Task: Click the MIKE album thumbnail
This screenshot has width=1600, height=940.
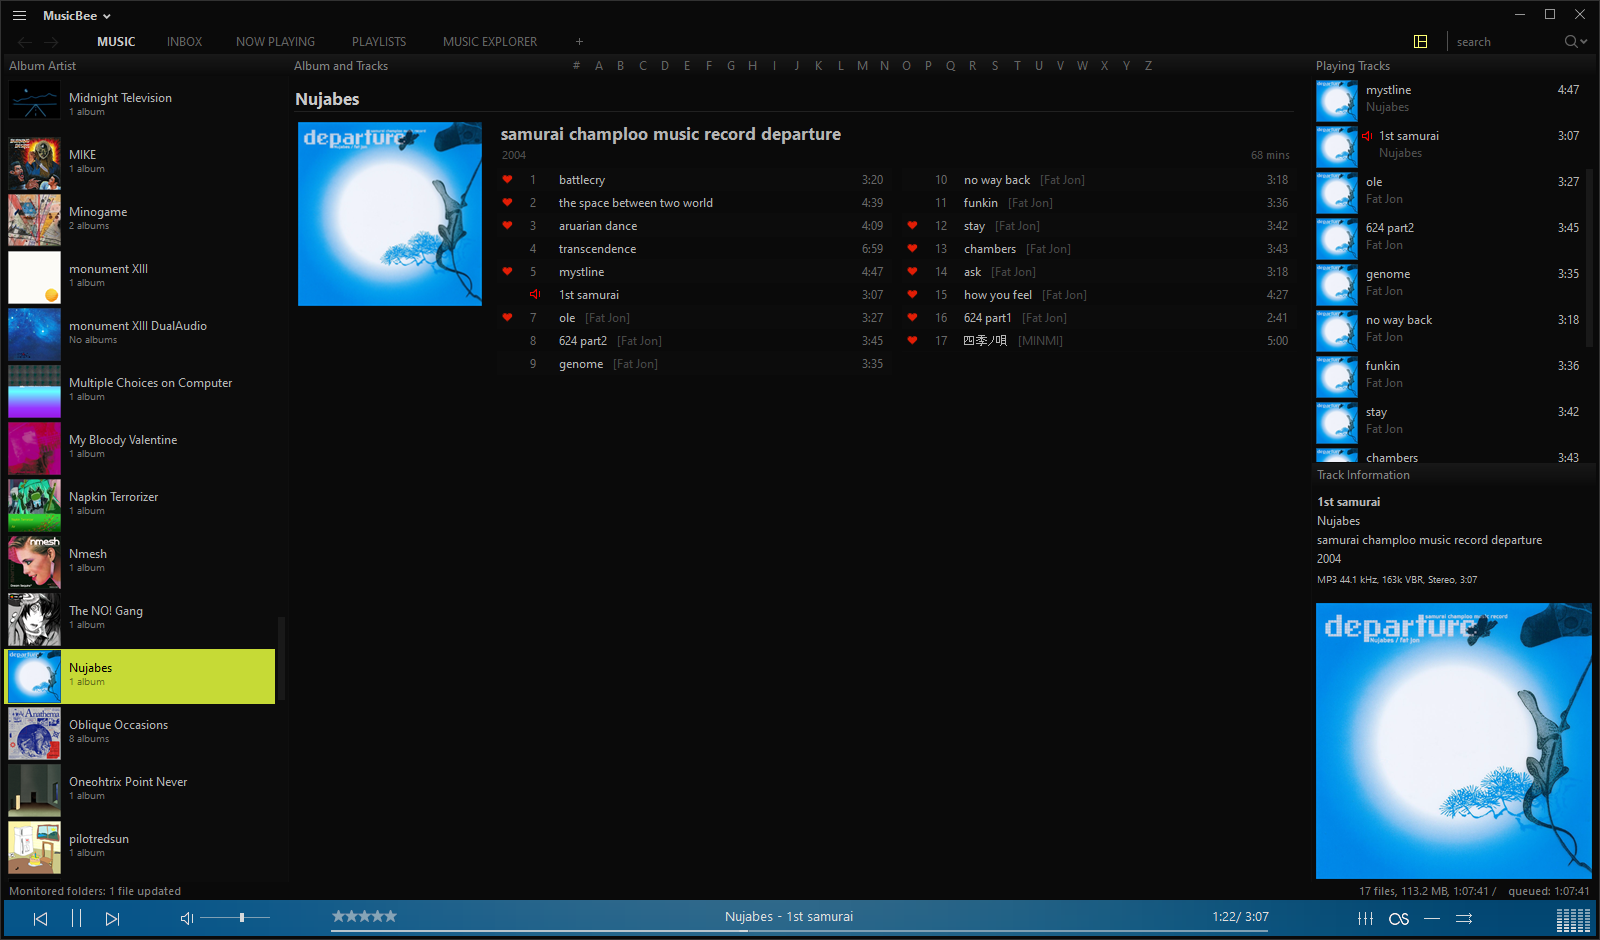Action: point(34,163)
